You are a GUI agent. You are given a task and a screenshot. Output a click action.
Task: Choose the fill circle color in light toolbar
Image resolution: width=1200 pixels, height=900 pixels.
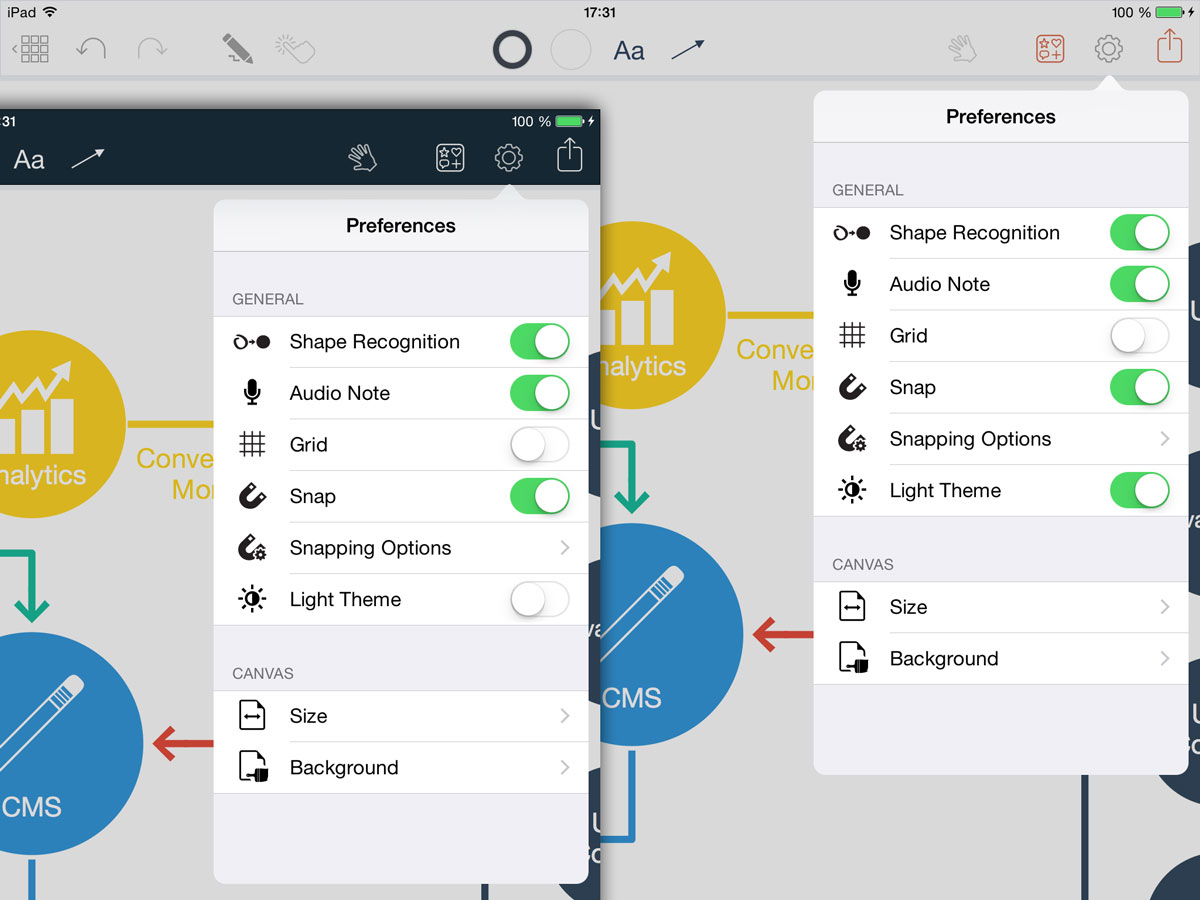(x=571, y=49)
